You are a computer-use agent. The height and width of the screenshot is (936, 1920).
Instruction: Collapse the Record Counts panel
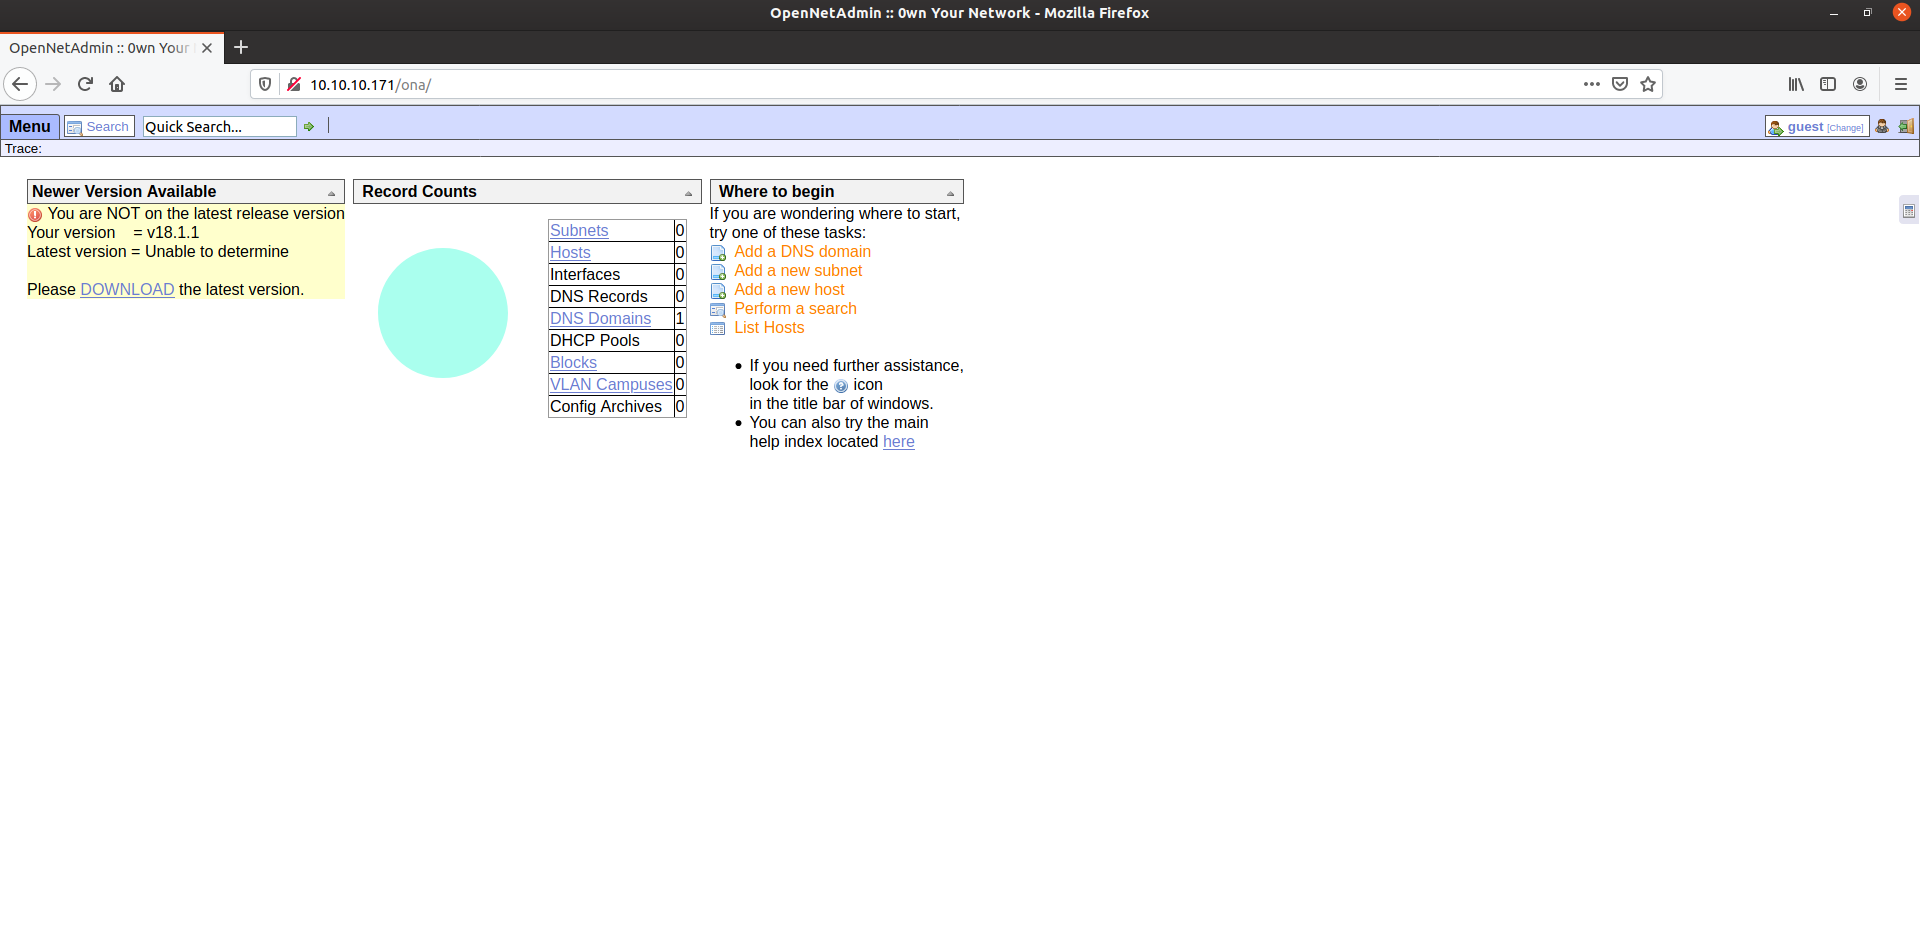pos(688,193)
